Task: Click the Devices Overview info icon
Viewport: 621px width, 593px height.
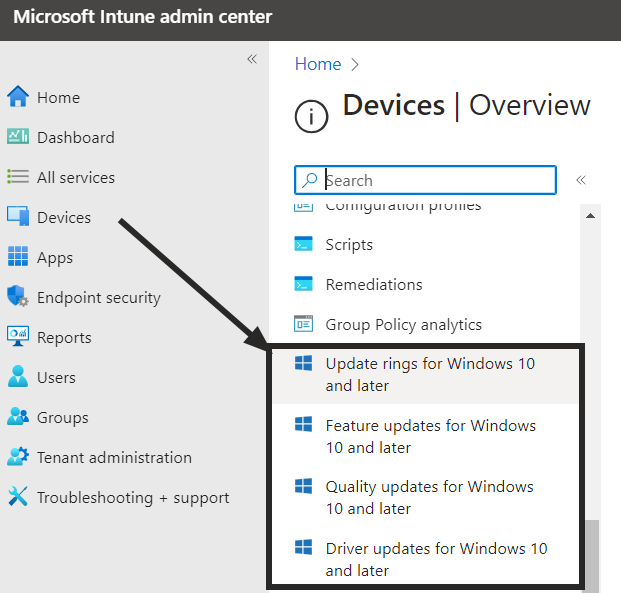Action: (x=311, y=116)
